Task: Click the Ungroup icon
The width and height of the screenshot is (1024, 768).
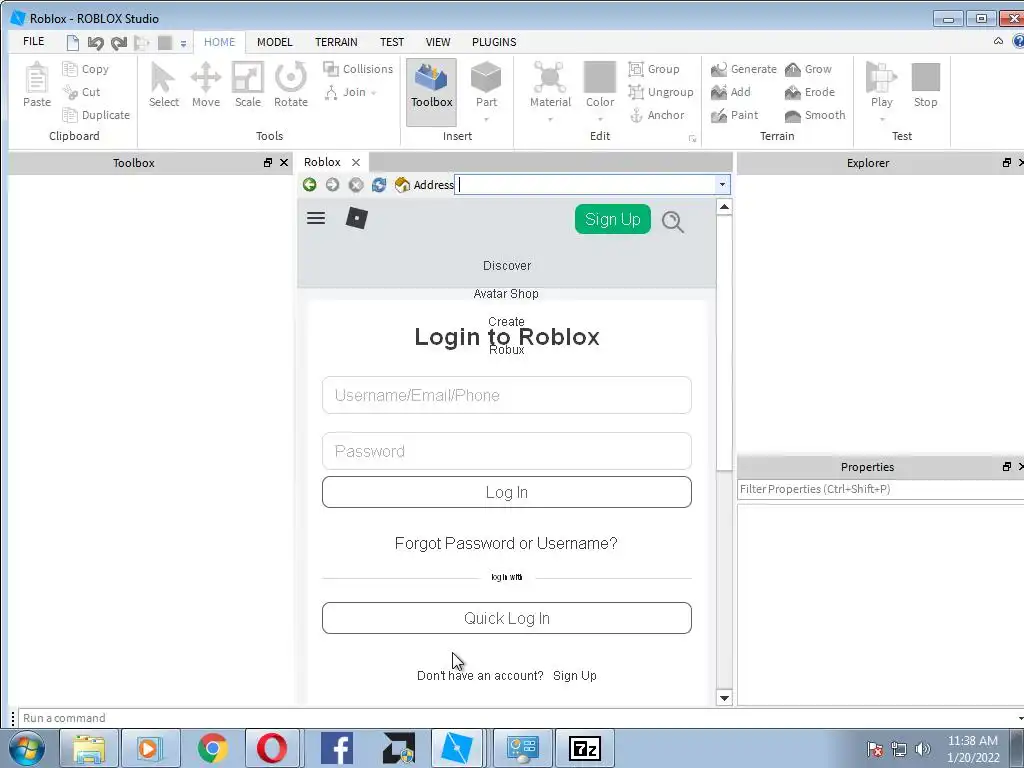Action: [x=636, y=92]
